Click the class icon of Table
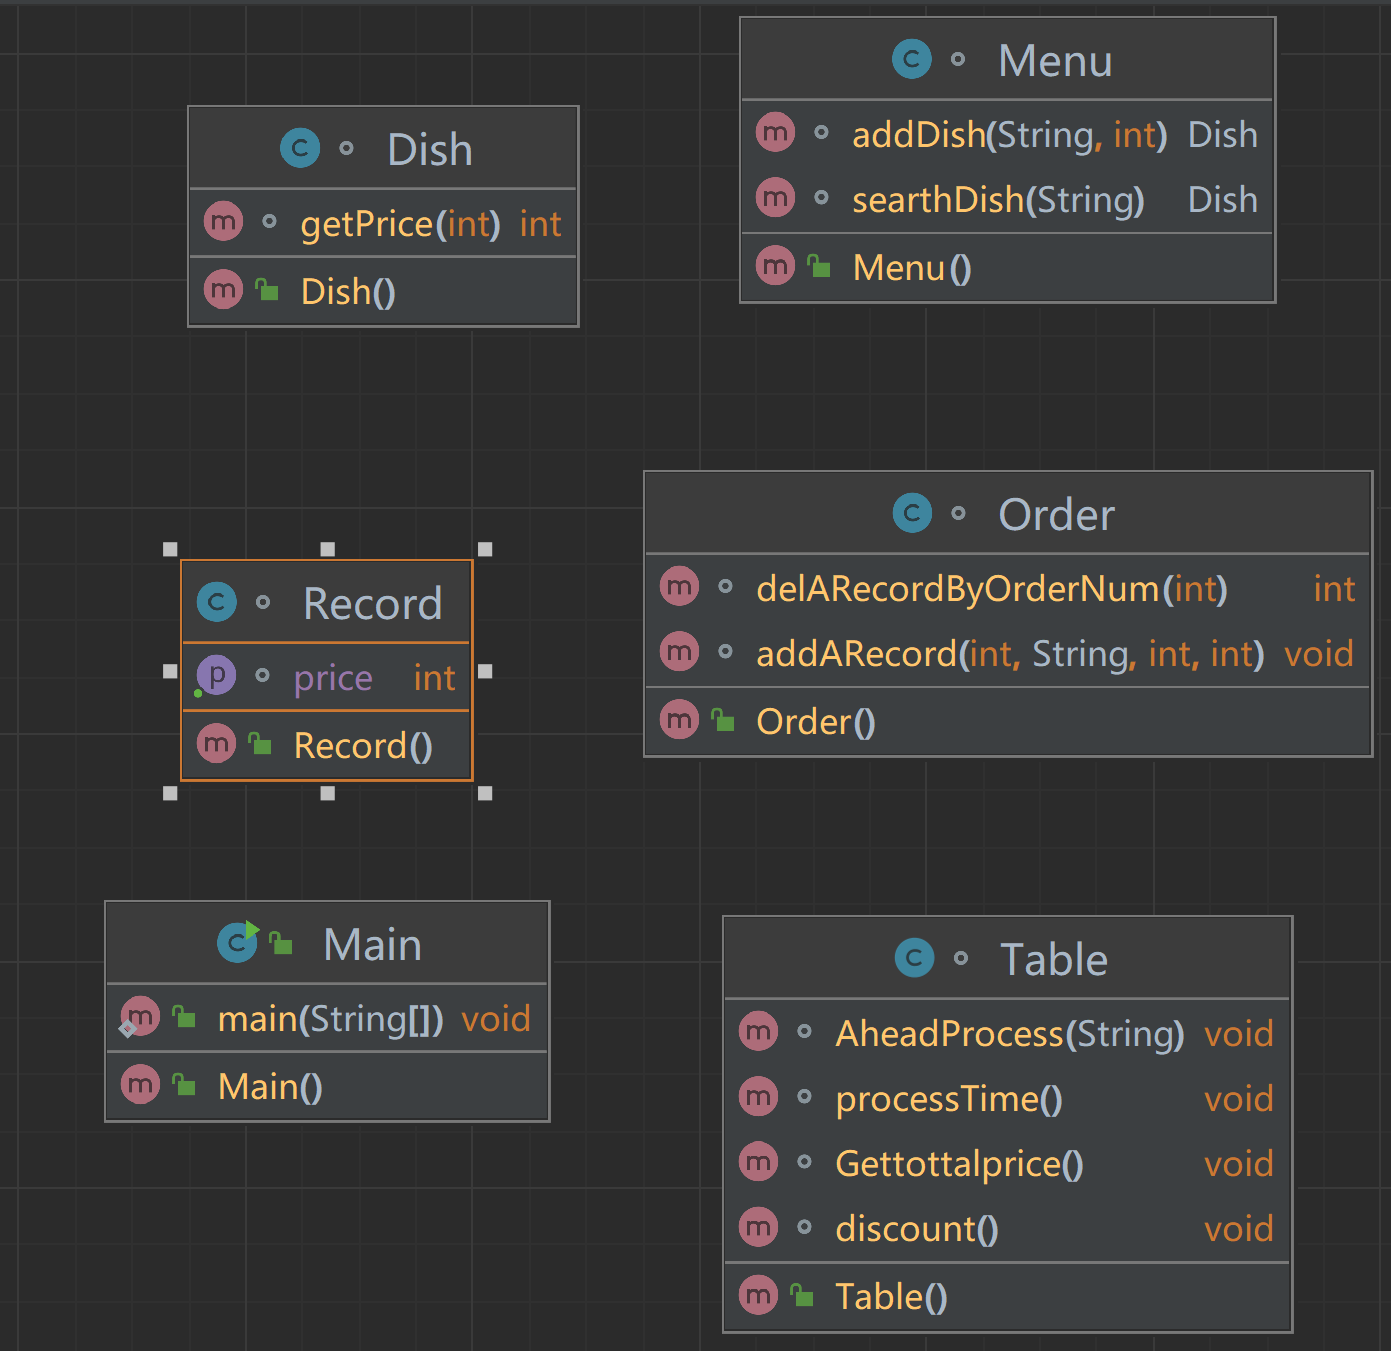Viewport: 1391px width, 1351px height. [x=914, y=958]
